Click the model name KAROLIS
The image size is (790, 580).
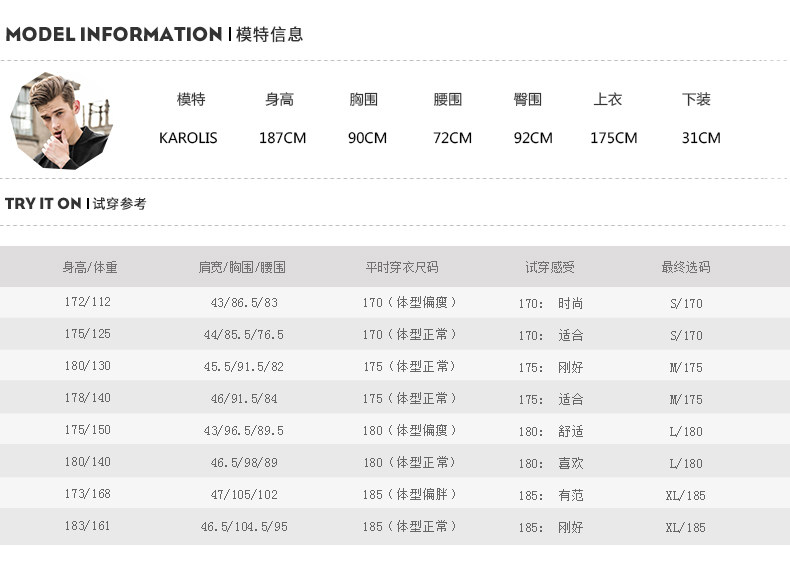pyautogui.click(x=188, y=138)
